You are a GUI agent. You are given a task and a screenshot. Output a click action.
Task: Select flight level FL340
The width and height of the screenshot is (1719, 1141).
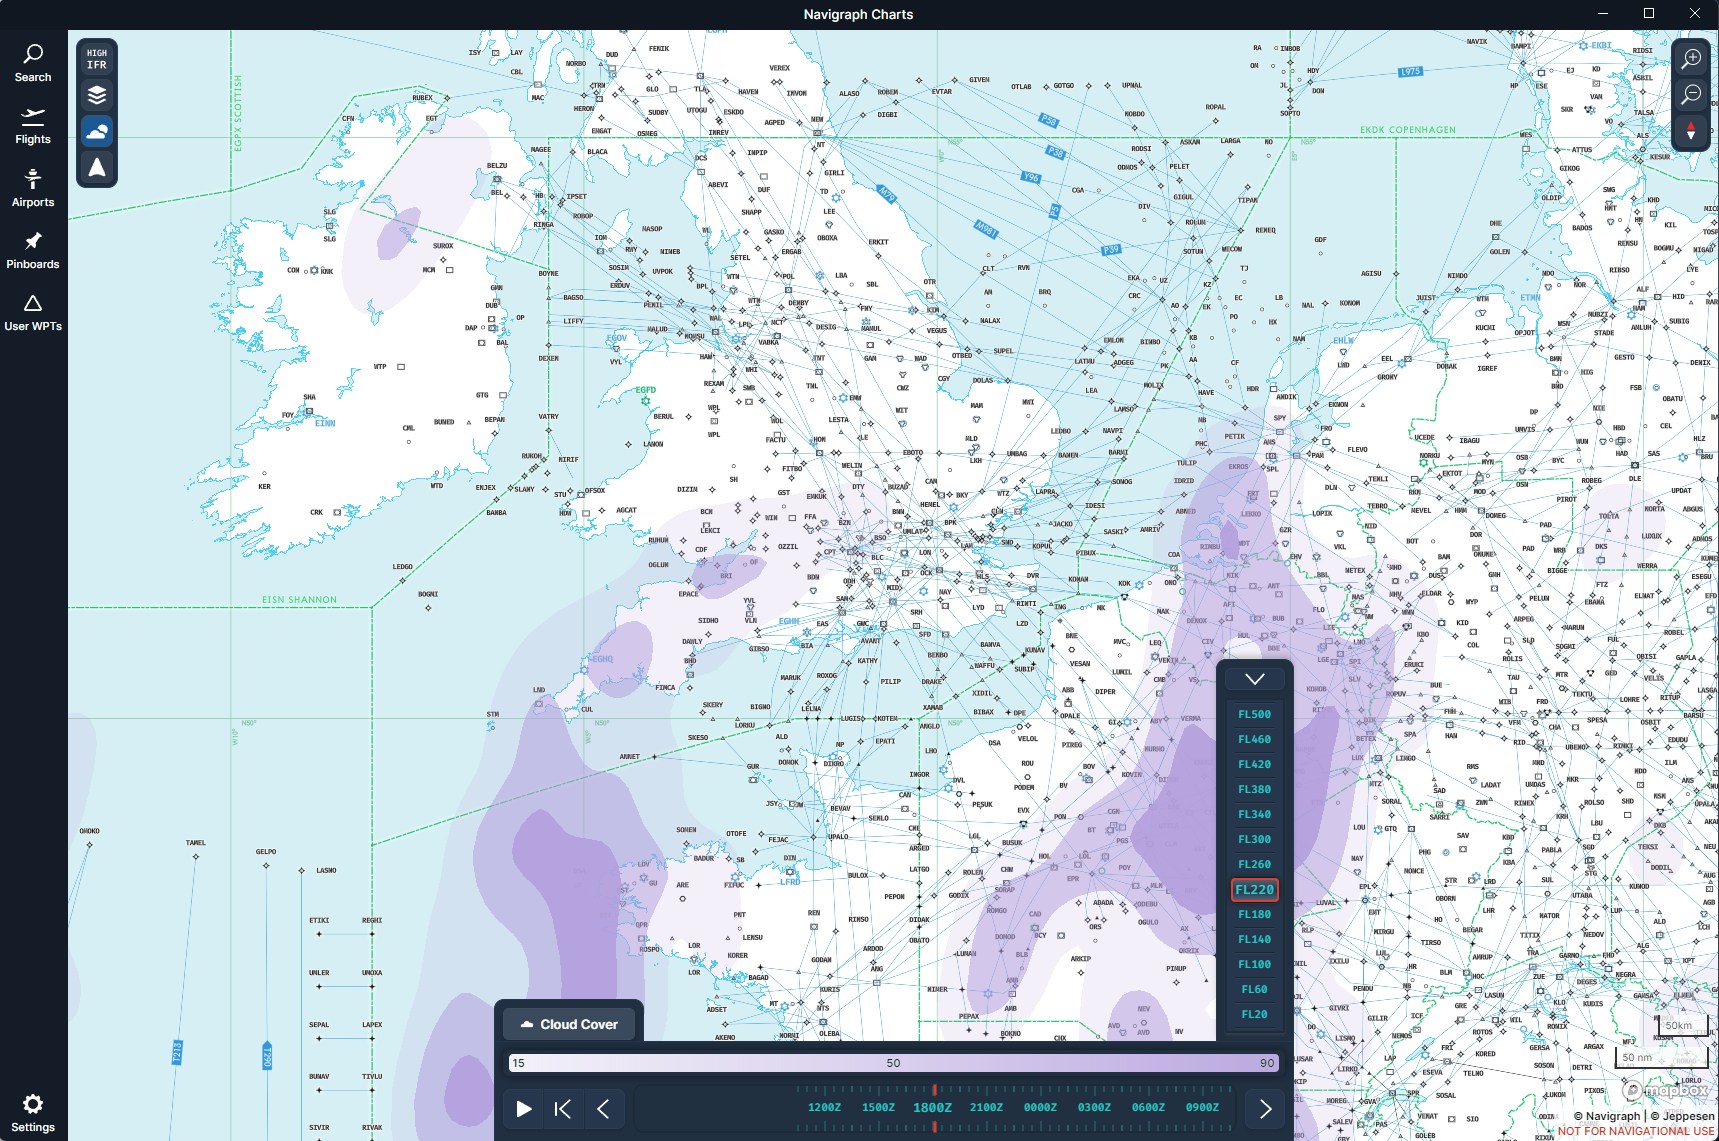point(1254,814)
